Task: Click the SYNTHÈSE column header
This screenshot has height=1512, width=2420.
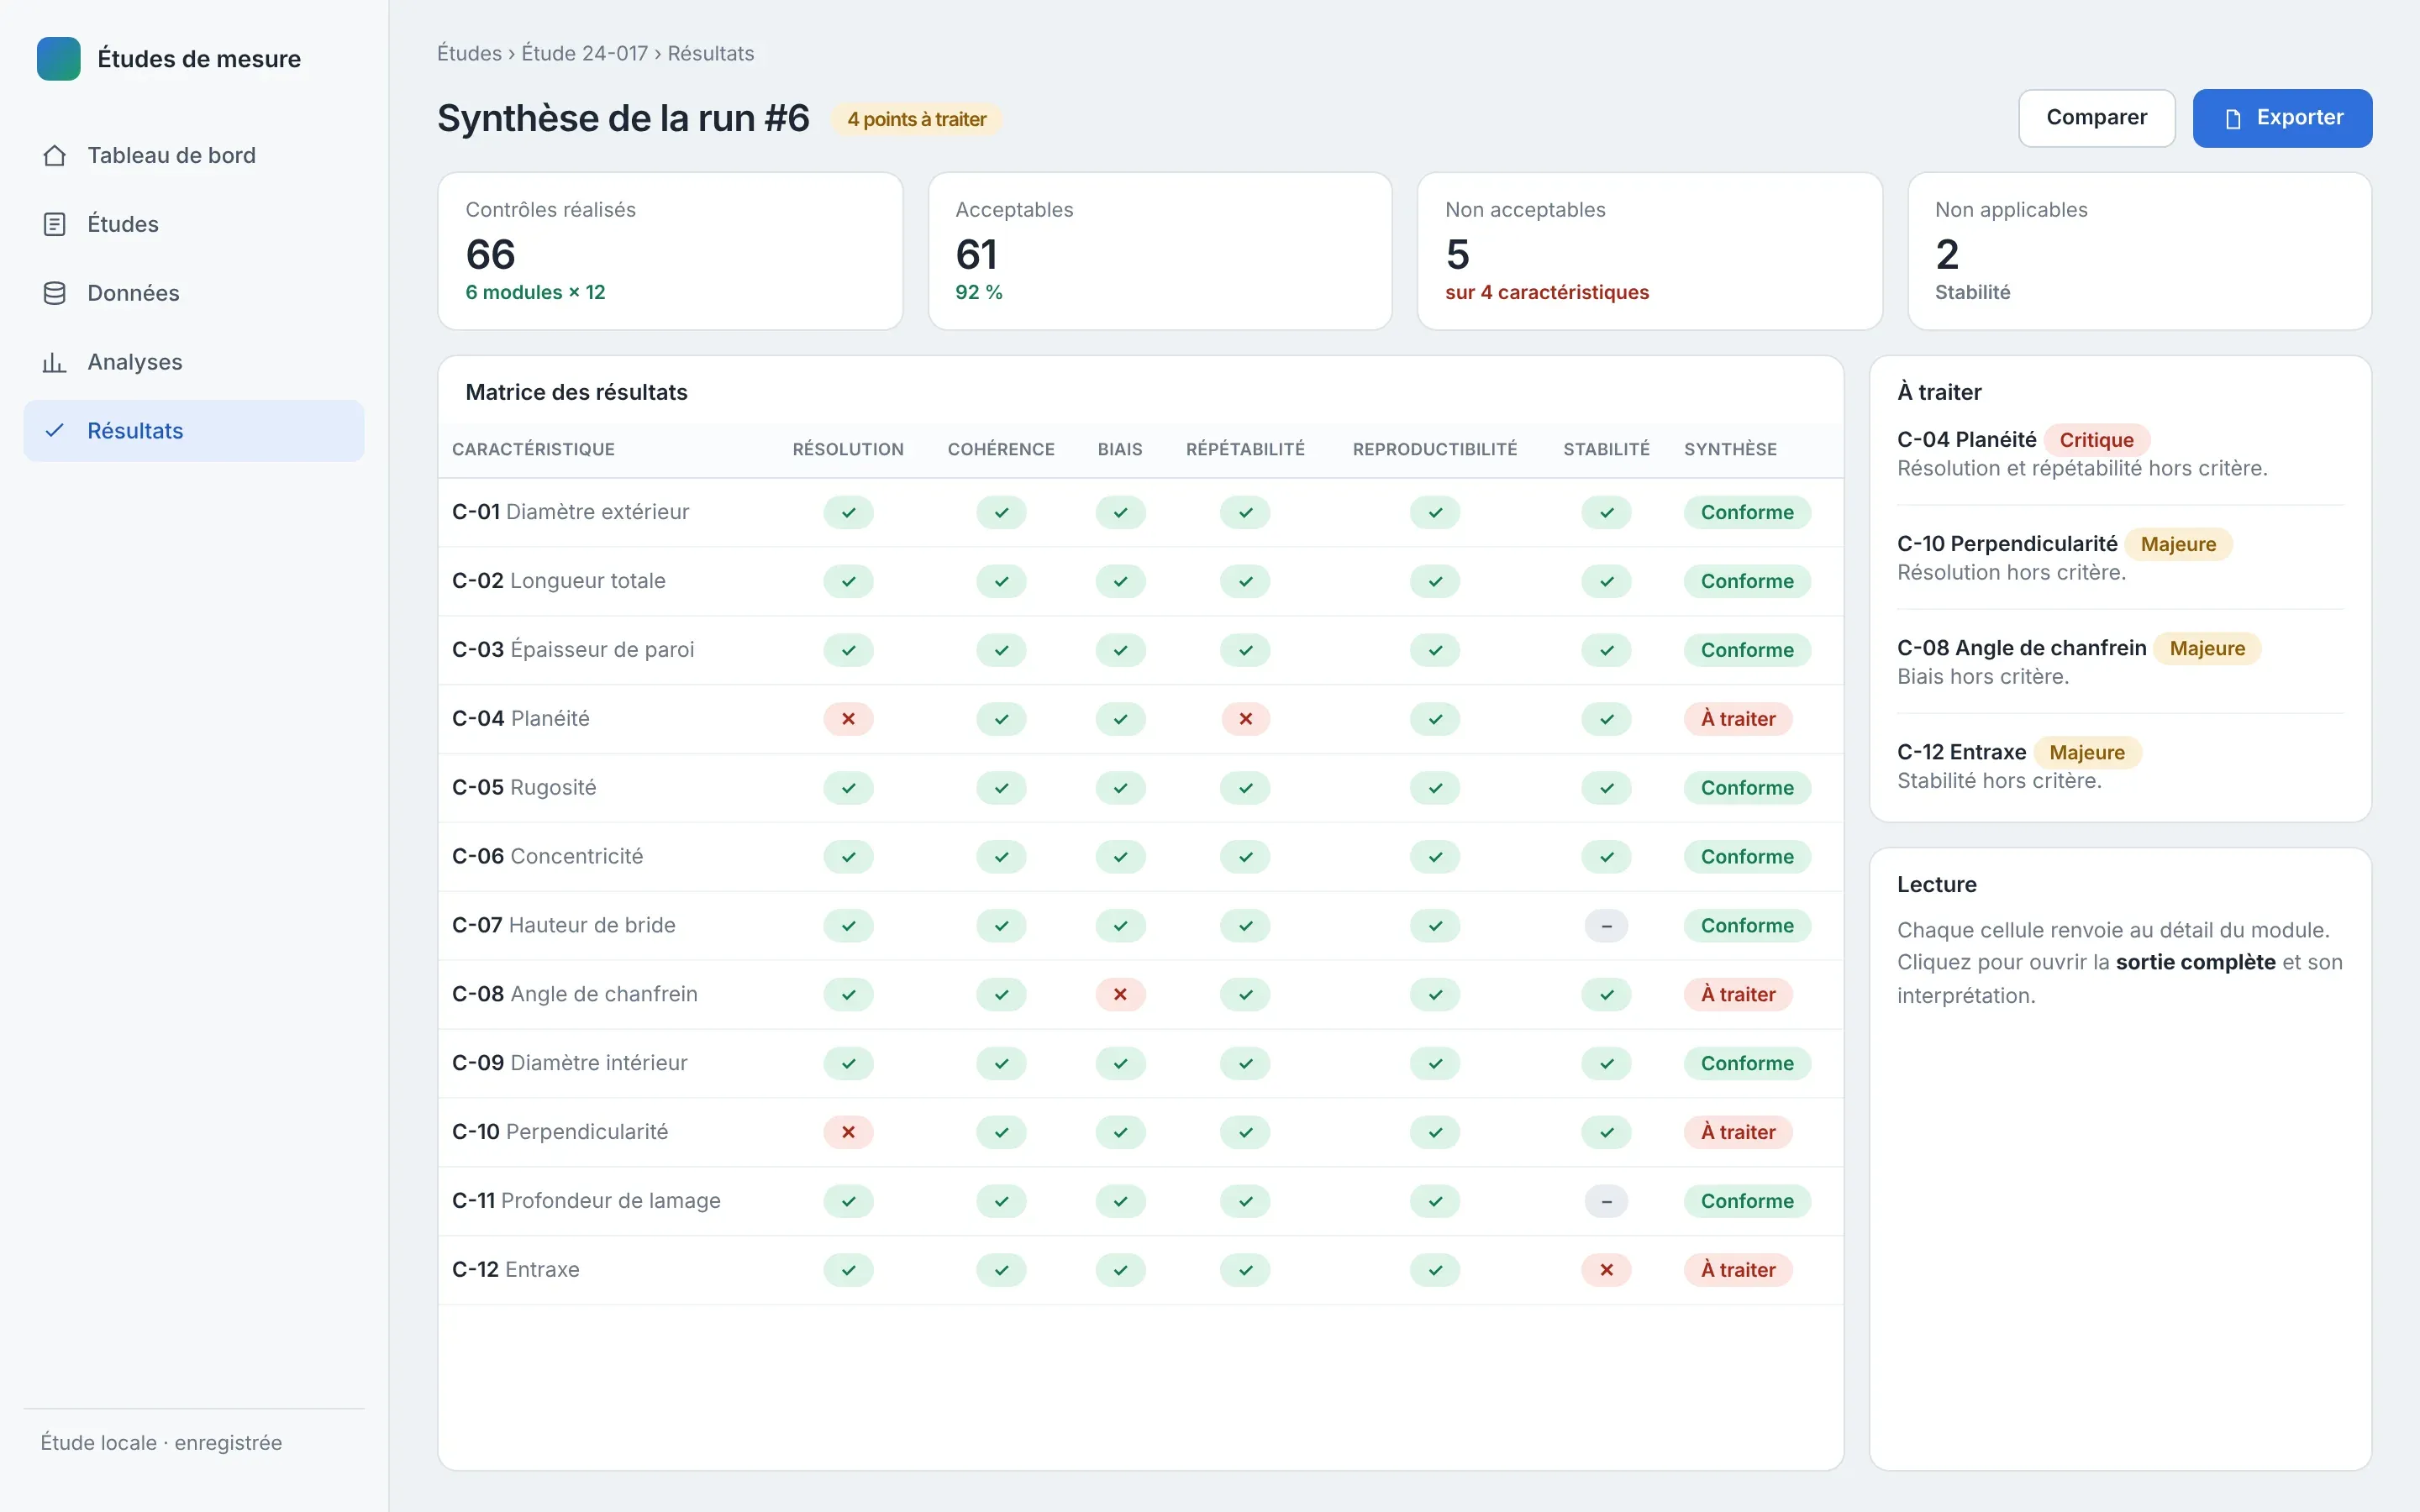Action: click(1730, 449)
